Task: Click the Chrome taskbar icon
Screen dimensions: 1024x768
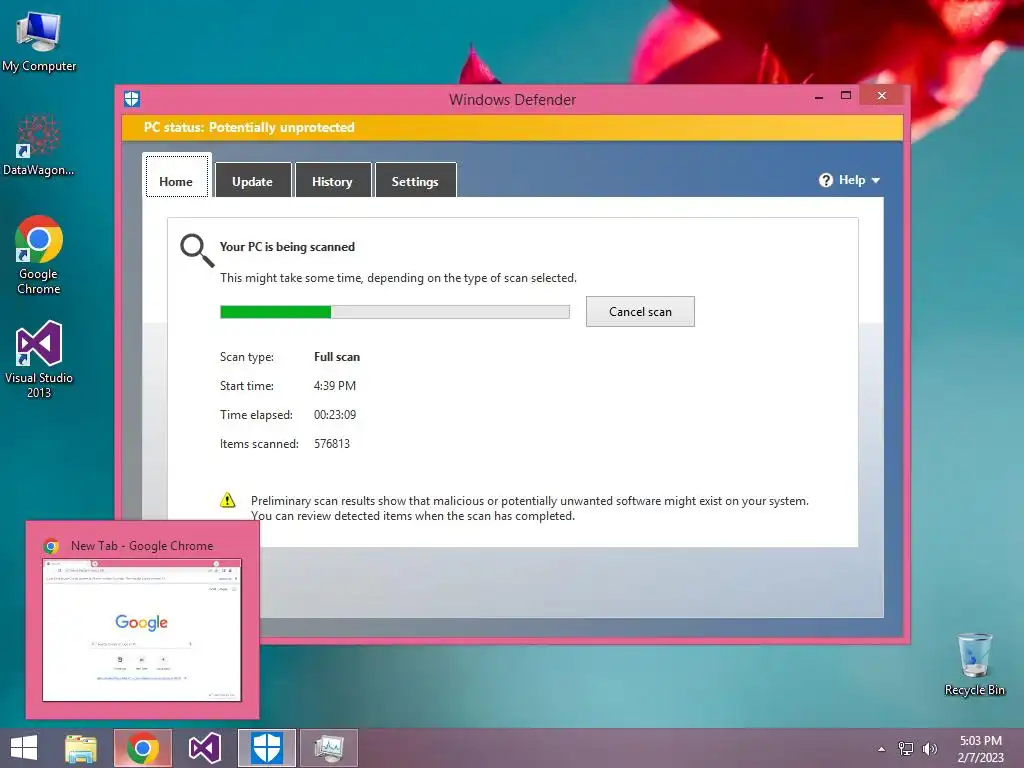Action: tap(142, 748)
